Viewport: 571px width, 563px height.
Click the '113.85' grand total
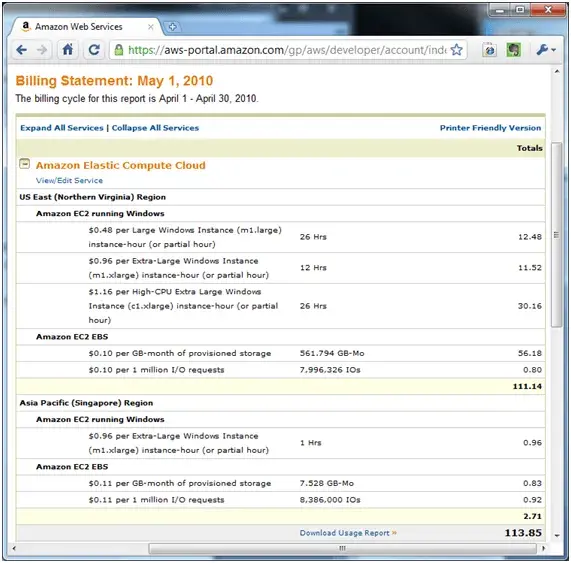tap(523, 533)
